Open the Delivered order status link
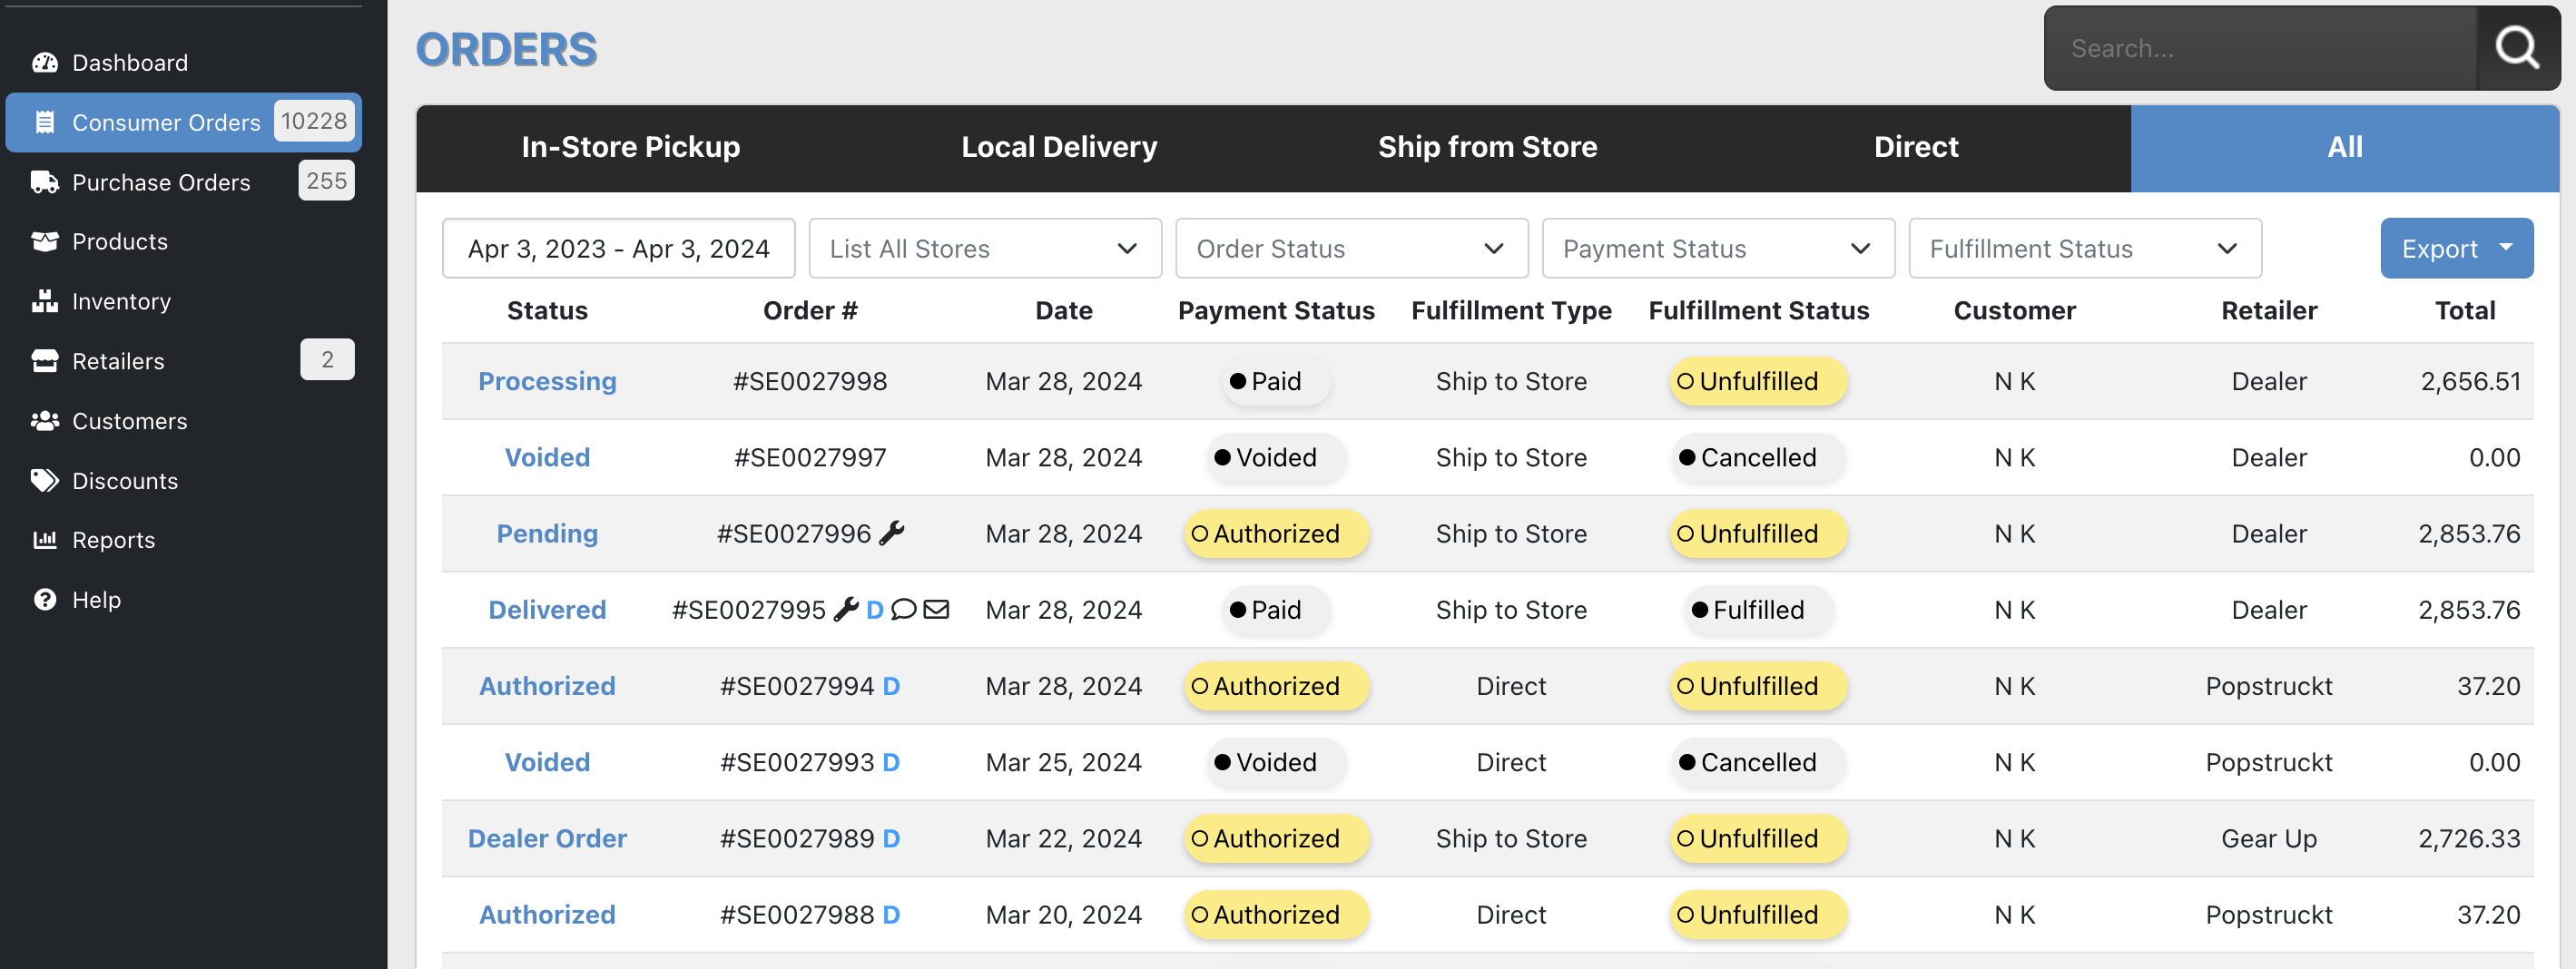 [547, 609]
